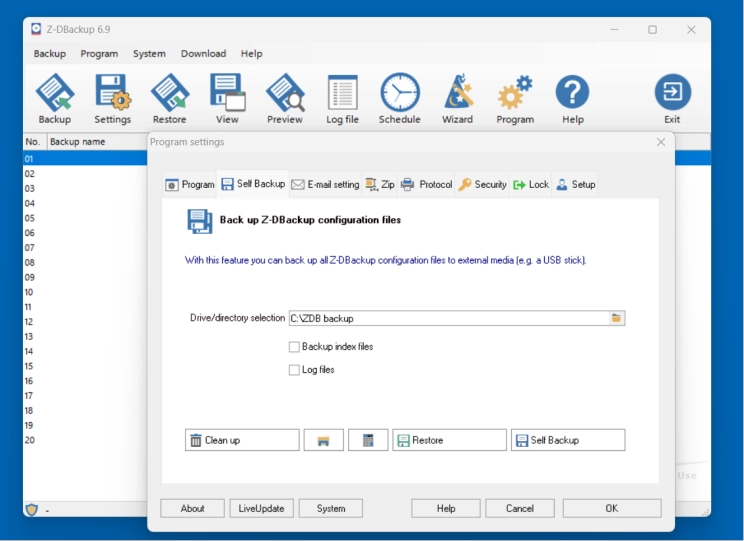Click the No. column header
This screenshot has width=744, height=541.
35,142
